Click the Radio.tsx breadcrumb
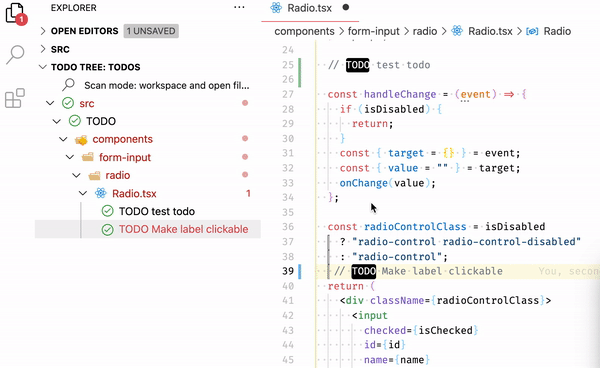 pyautogui.click(x=490, y=31)
